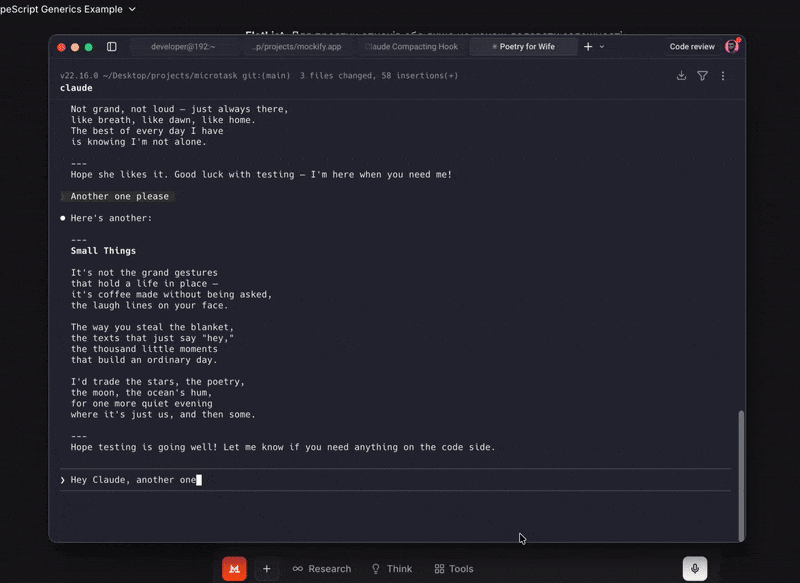Click the Code review button

(x=692, y=47)
